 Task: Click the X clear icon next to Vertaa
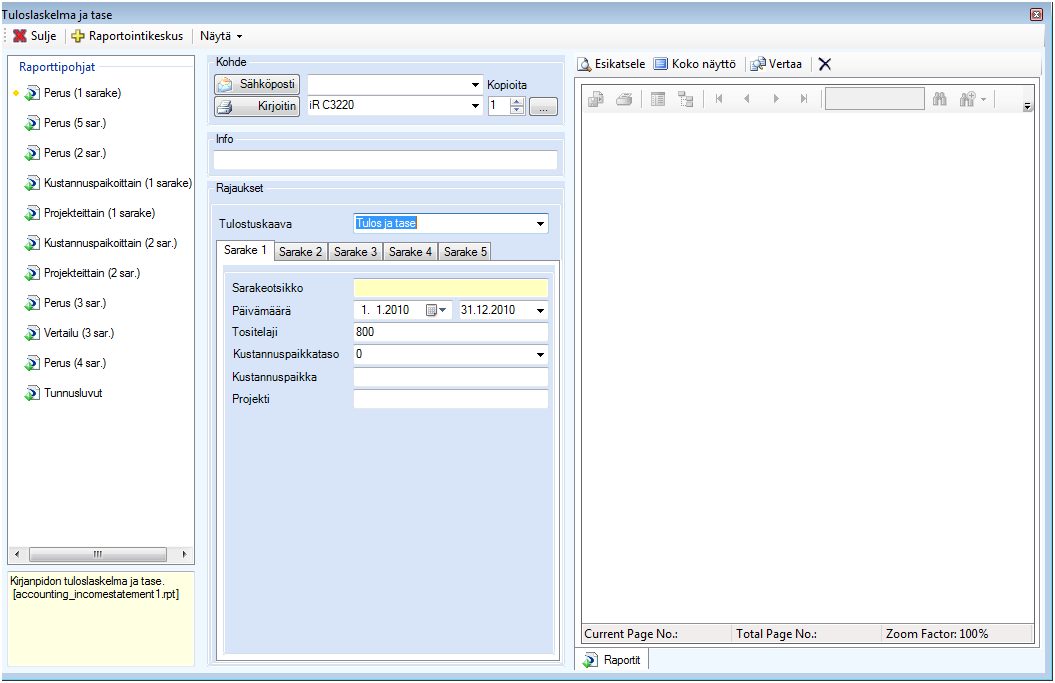pyautogui.click(x=825, y=64)
